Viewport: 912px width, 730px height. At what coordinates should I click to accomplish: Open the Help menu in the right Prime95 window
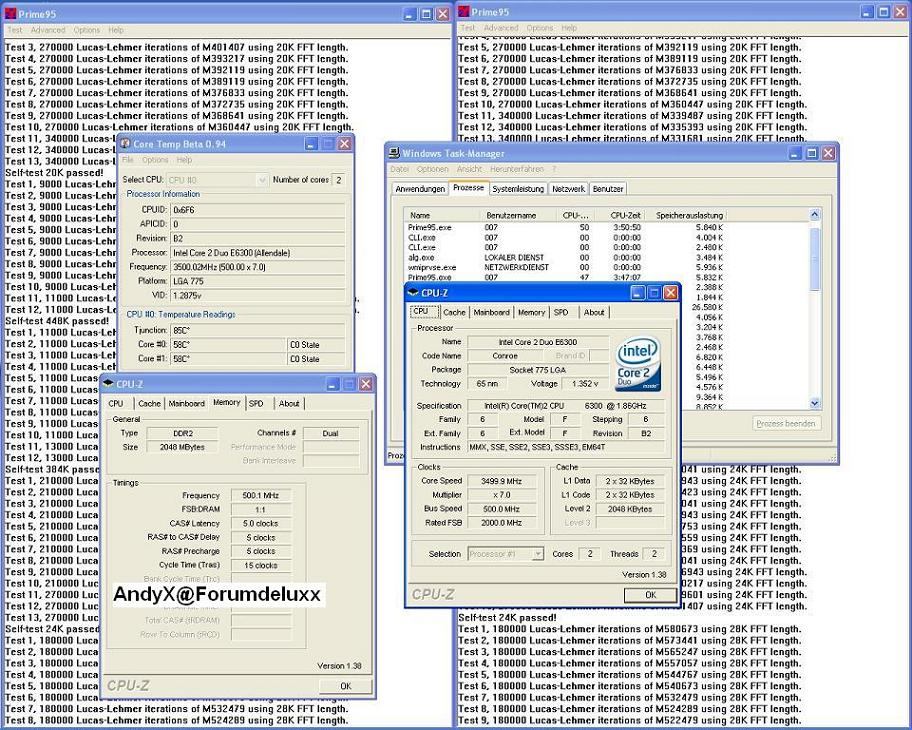[x=569, y=27]
